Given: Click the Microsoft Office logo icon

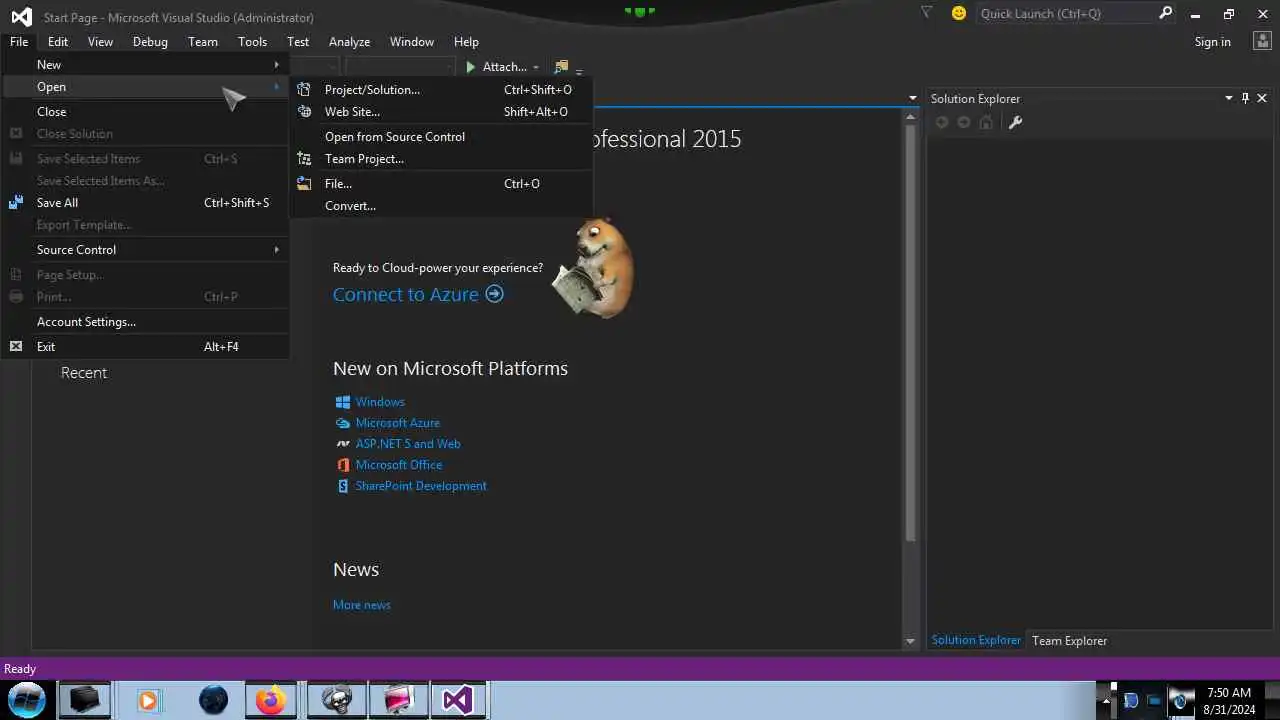Looking at the screenshot, I should [342, 464].
